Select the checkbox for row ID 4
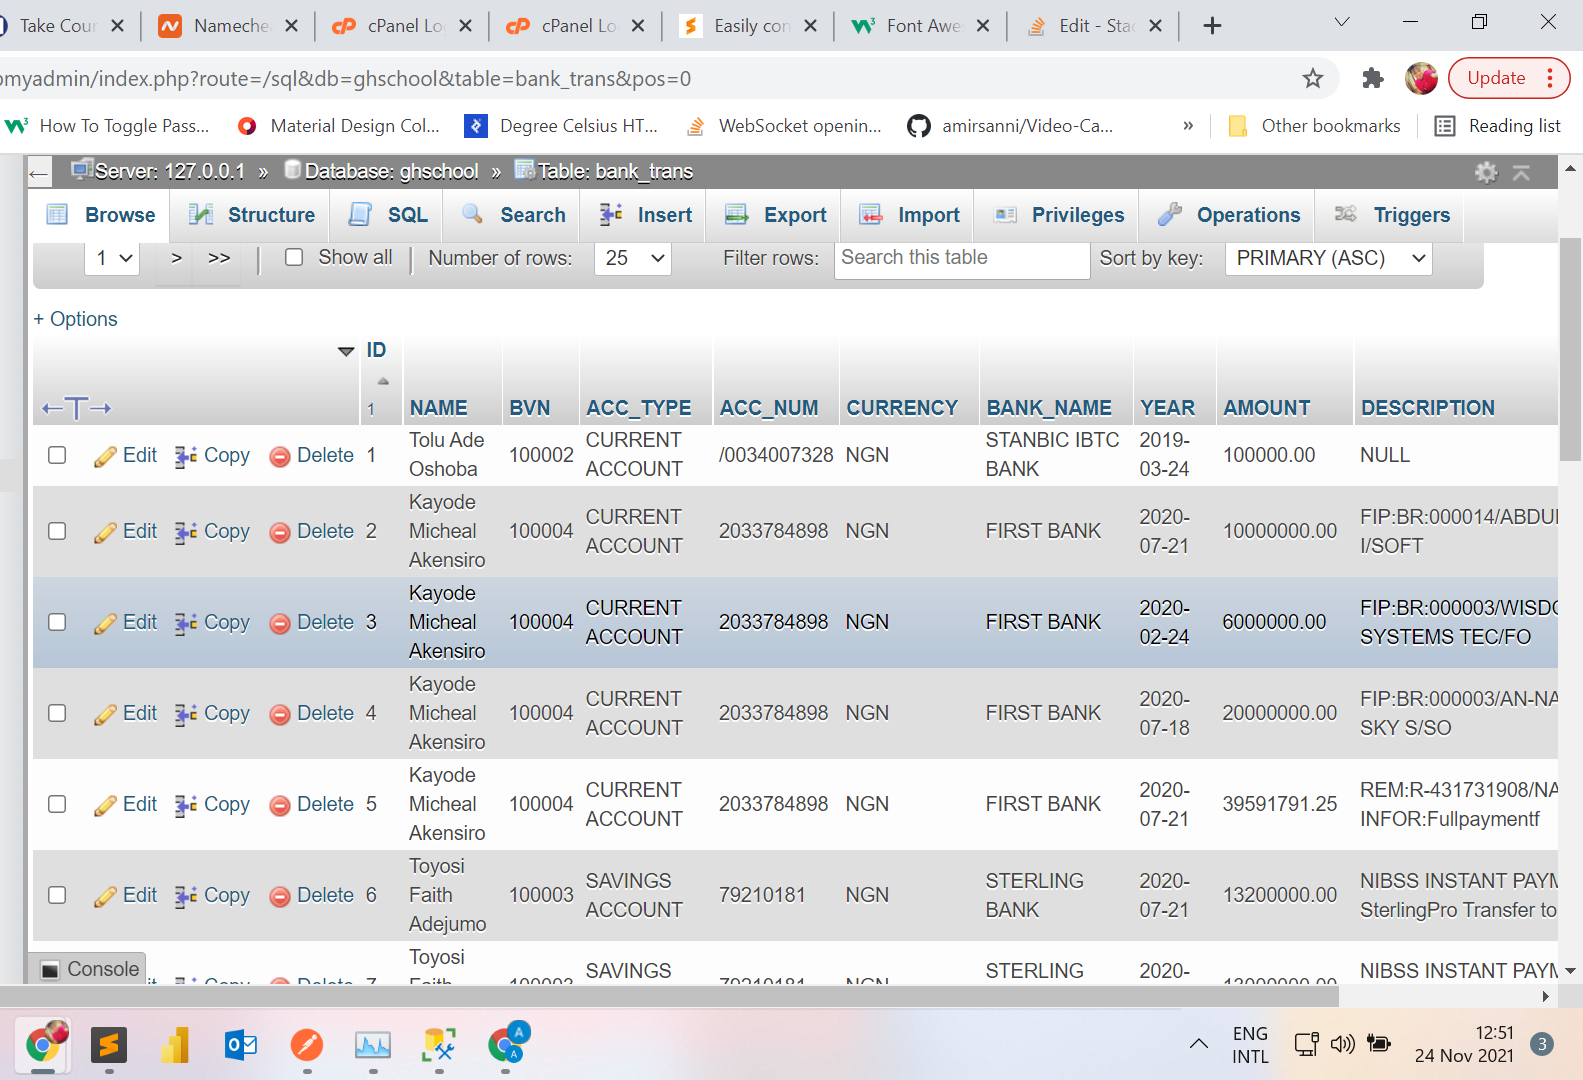The image size is (1583, 1080). pyautogui.click(x=57, y=713)
